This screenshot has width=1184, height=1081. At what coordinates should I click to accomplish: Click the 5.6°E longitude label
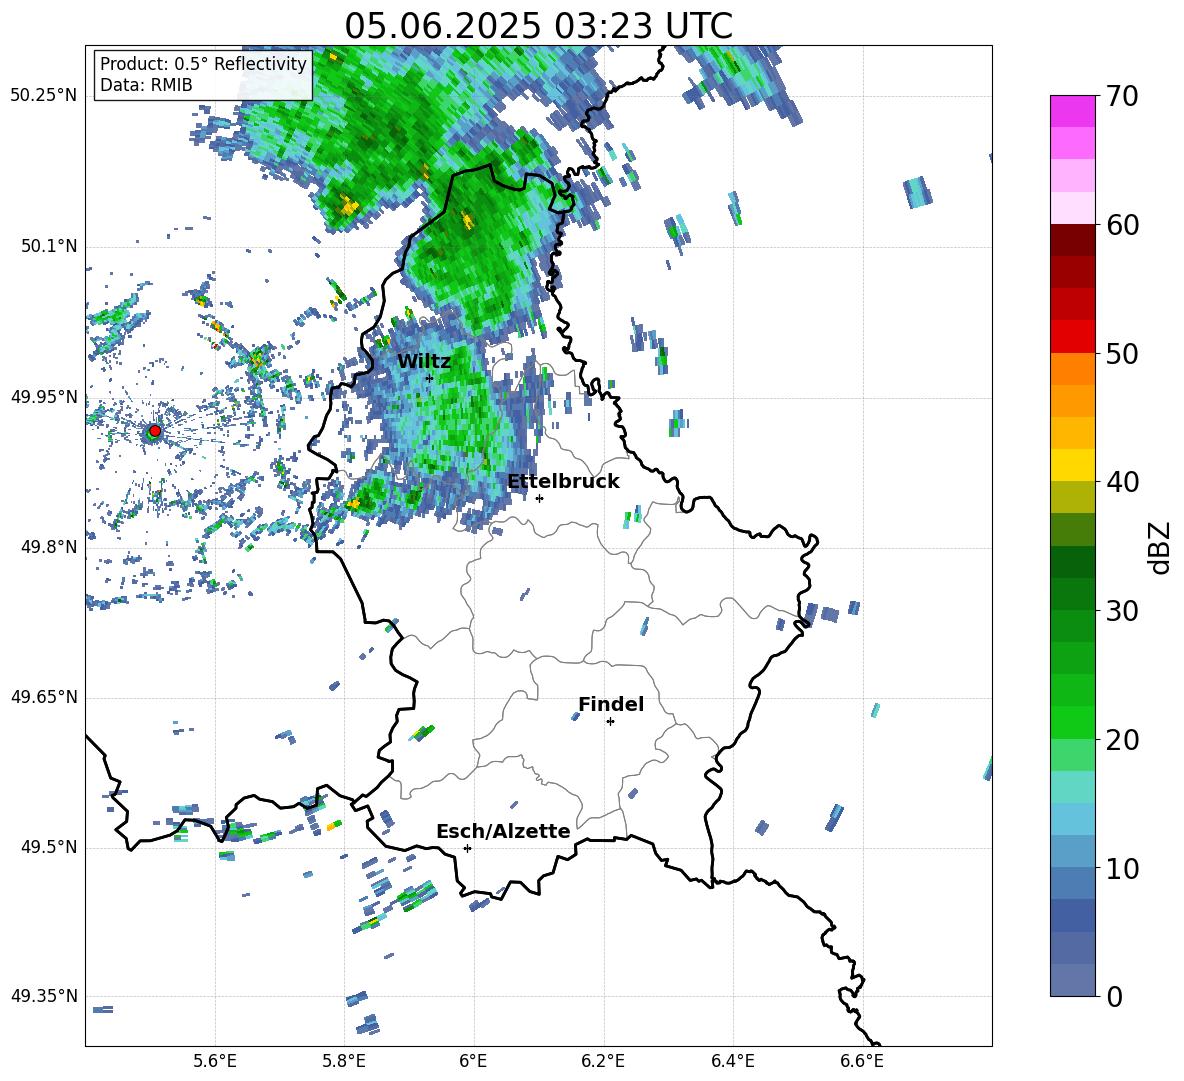click(215, 1061)
